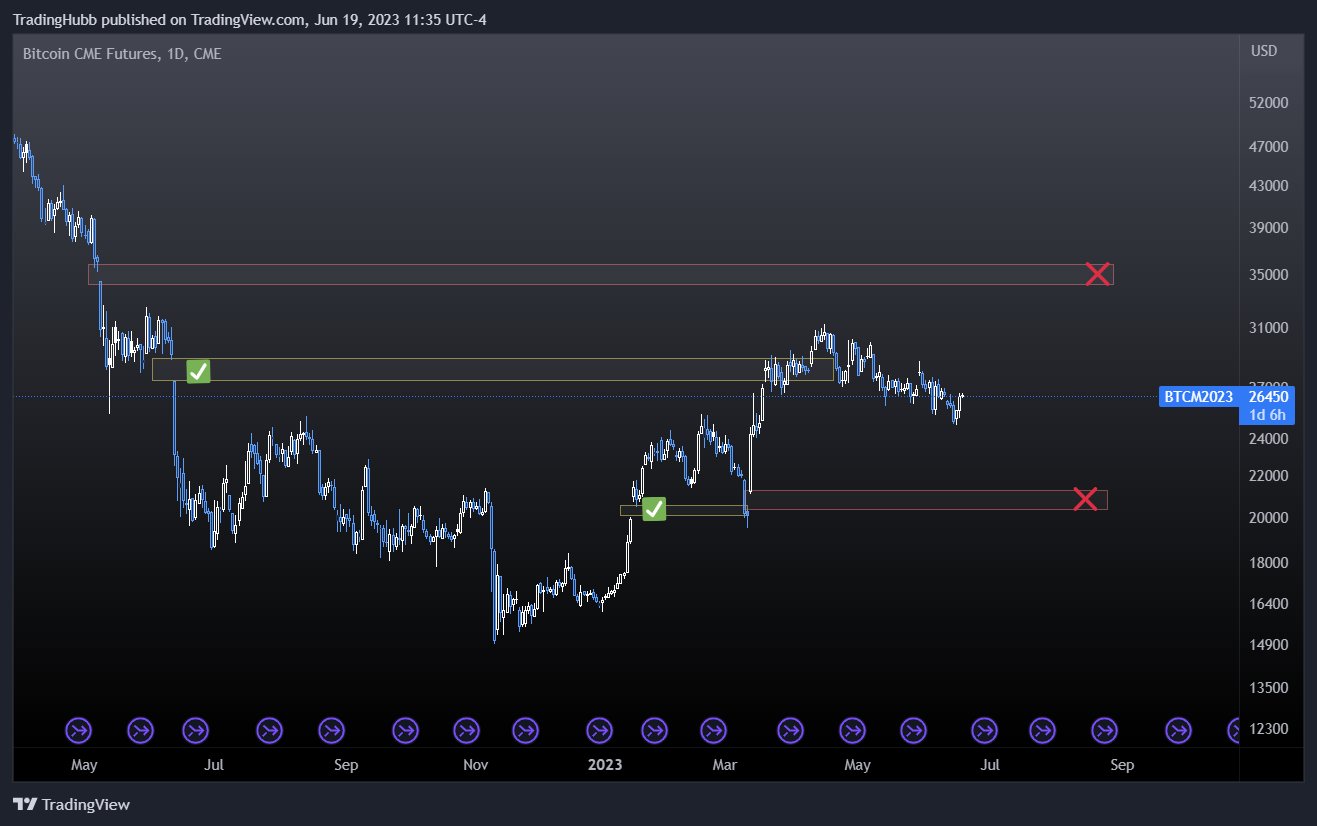Click the USD currency label
Viewport: 1317px width, 826px height.
pos(1263,51)
